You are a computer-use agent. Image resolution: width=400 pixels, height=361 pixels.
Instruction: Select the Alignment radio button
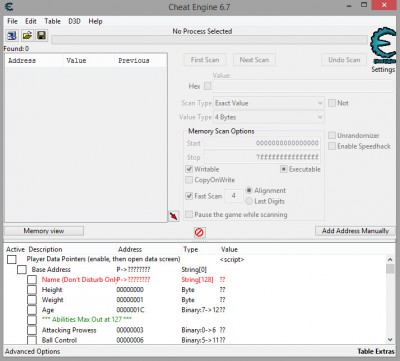coord(249,190)
